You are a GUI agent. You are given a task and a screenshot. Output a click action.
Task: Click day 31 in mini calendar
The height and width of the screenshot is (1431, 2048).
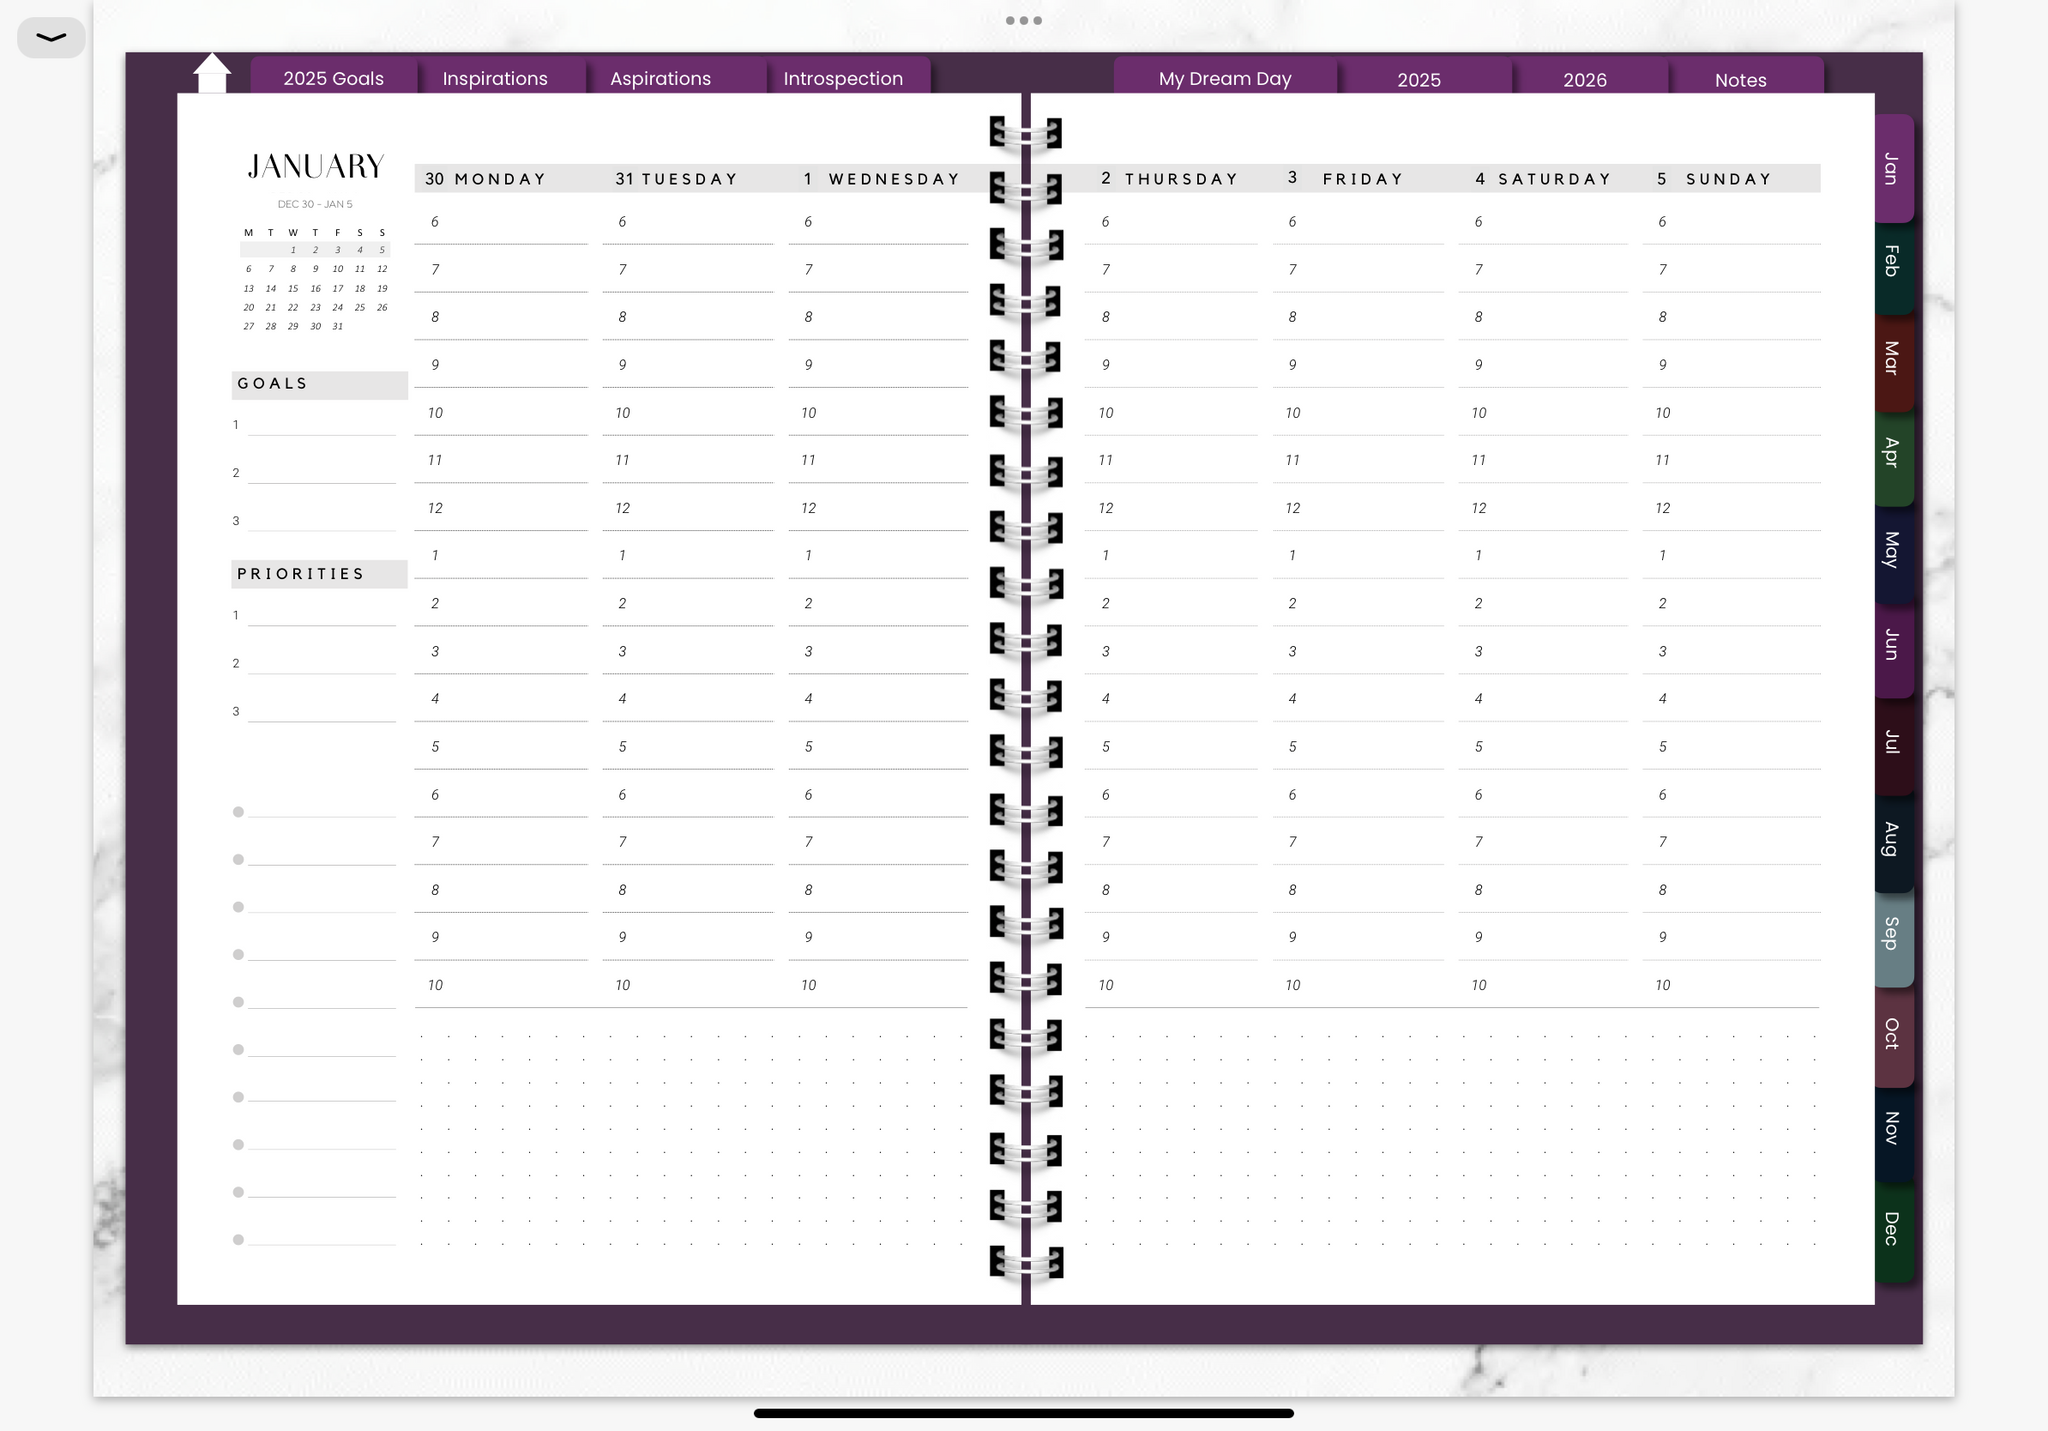pyautogui.click(x=338, y=326)
